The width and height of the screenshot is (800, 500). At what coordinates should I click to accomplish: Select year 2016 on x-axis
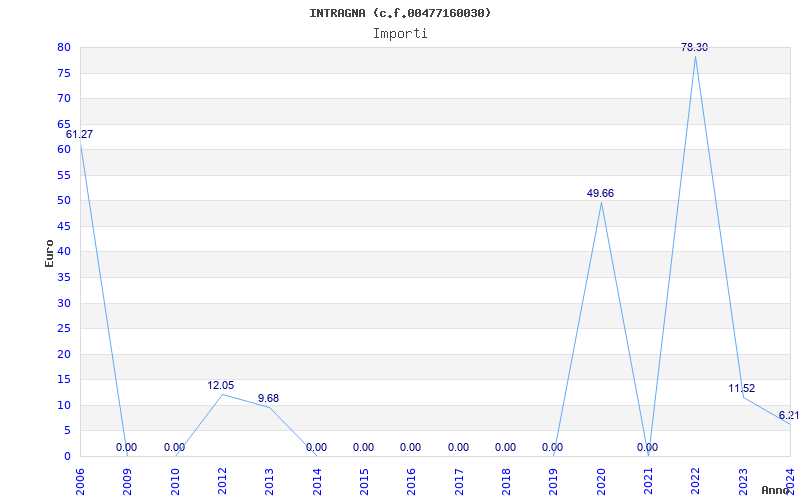coord(412,482)
